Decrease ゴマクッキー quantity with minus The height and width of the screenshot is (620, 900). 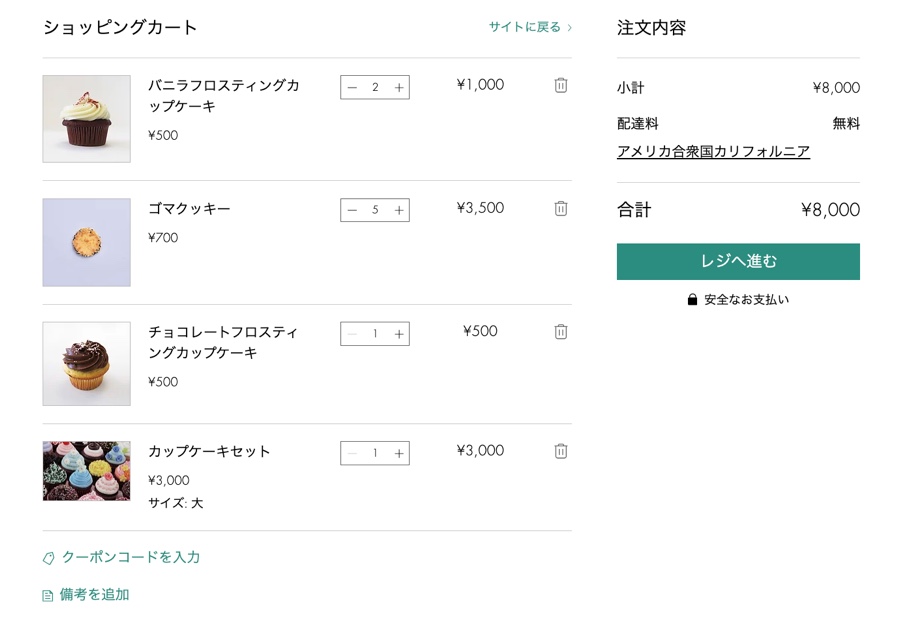352,210
